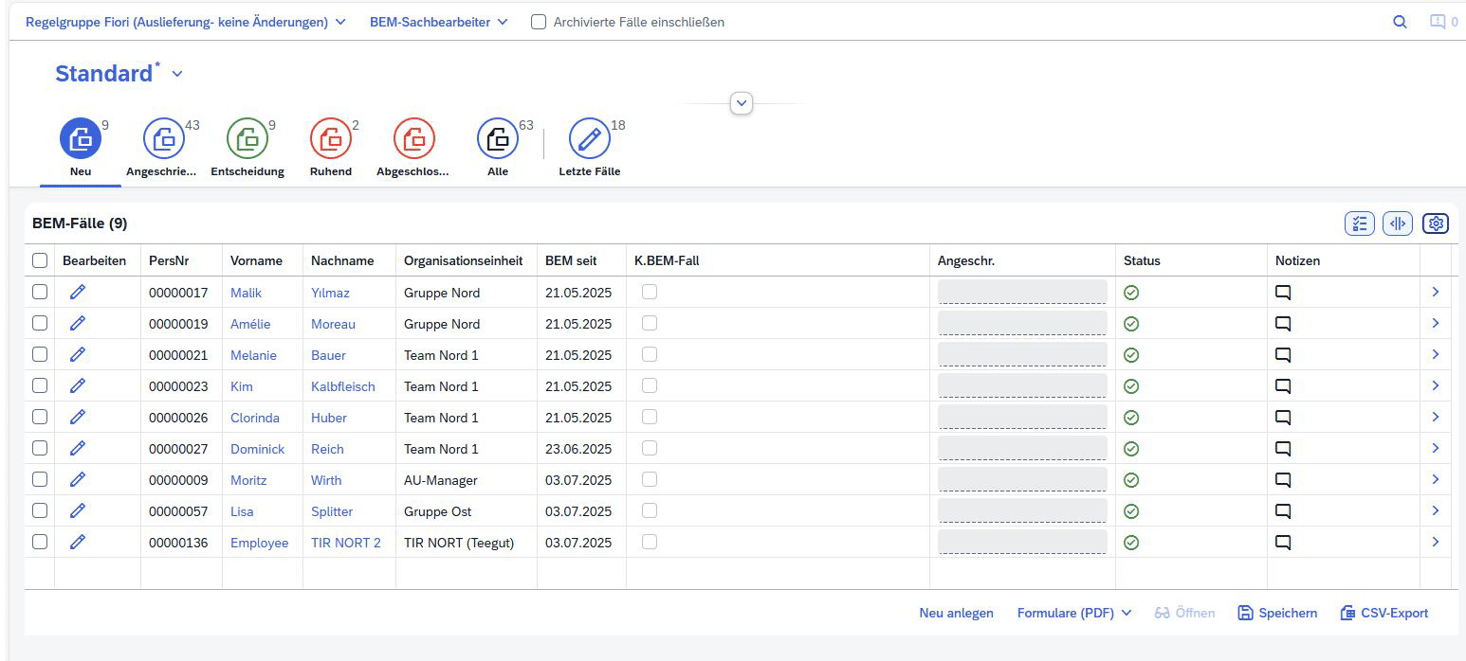Edit Malik Yılmaz with the pencil icon
The height and width of the screenshot is (661, 1466).
[x=77, y=292]
